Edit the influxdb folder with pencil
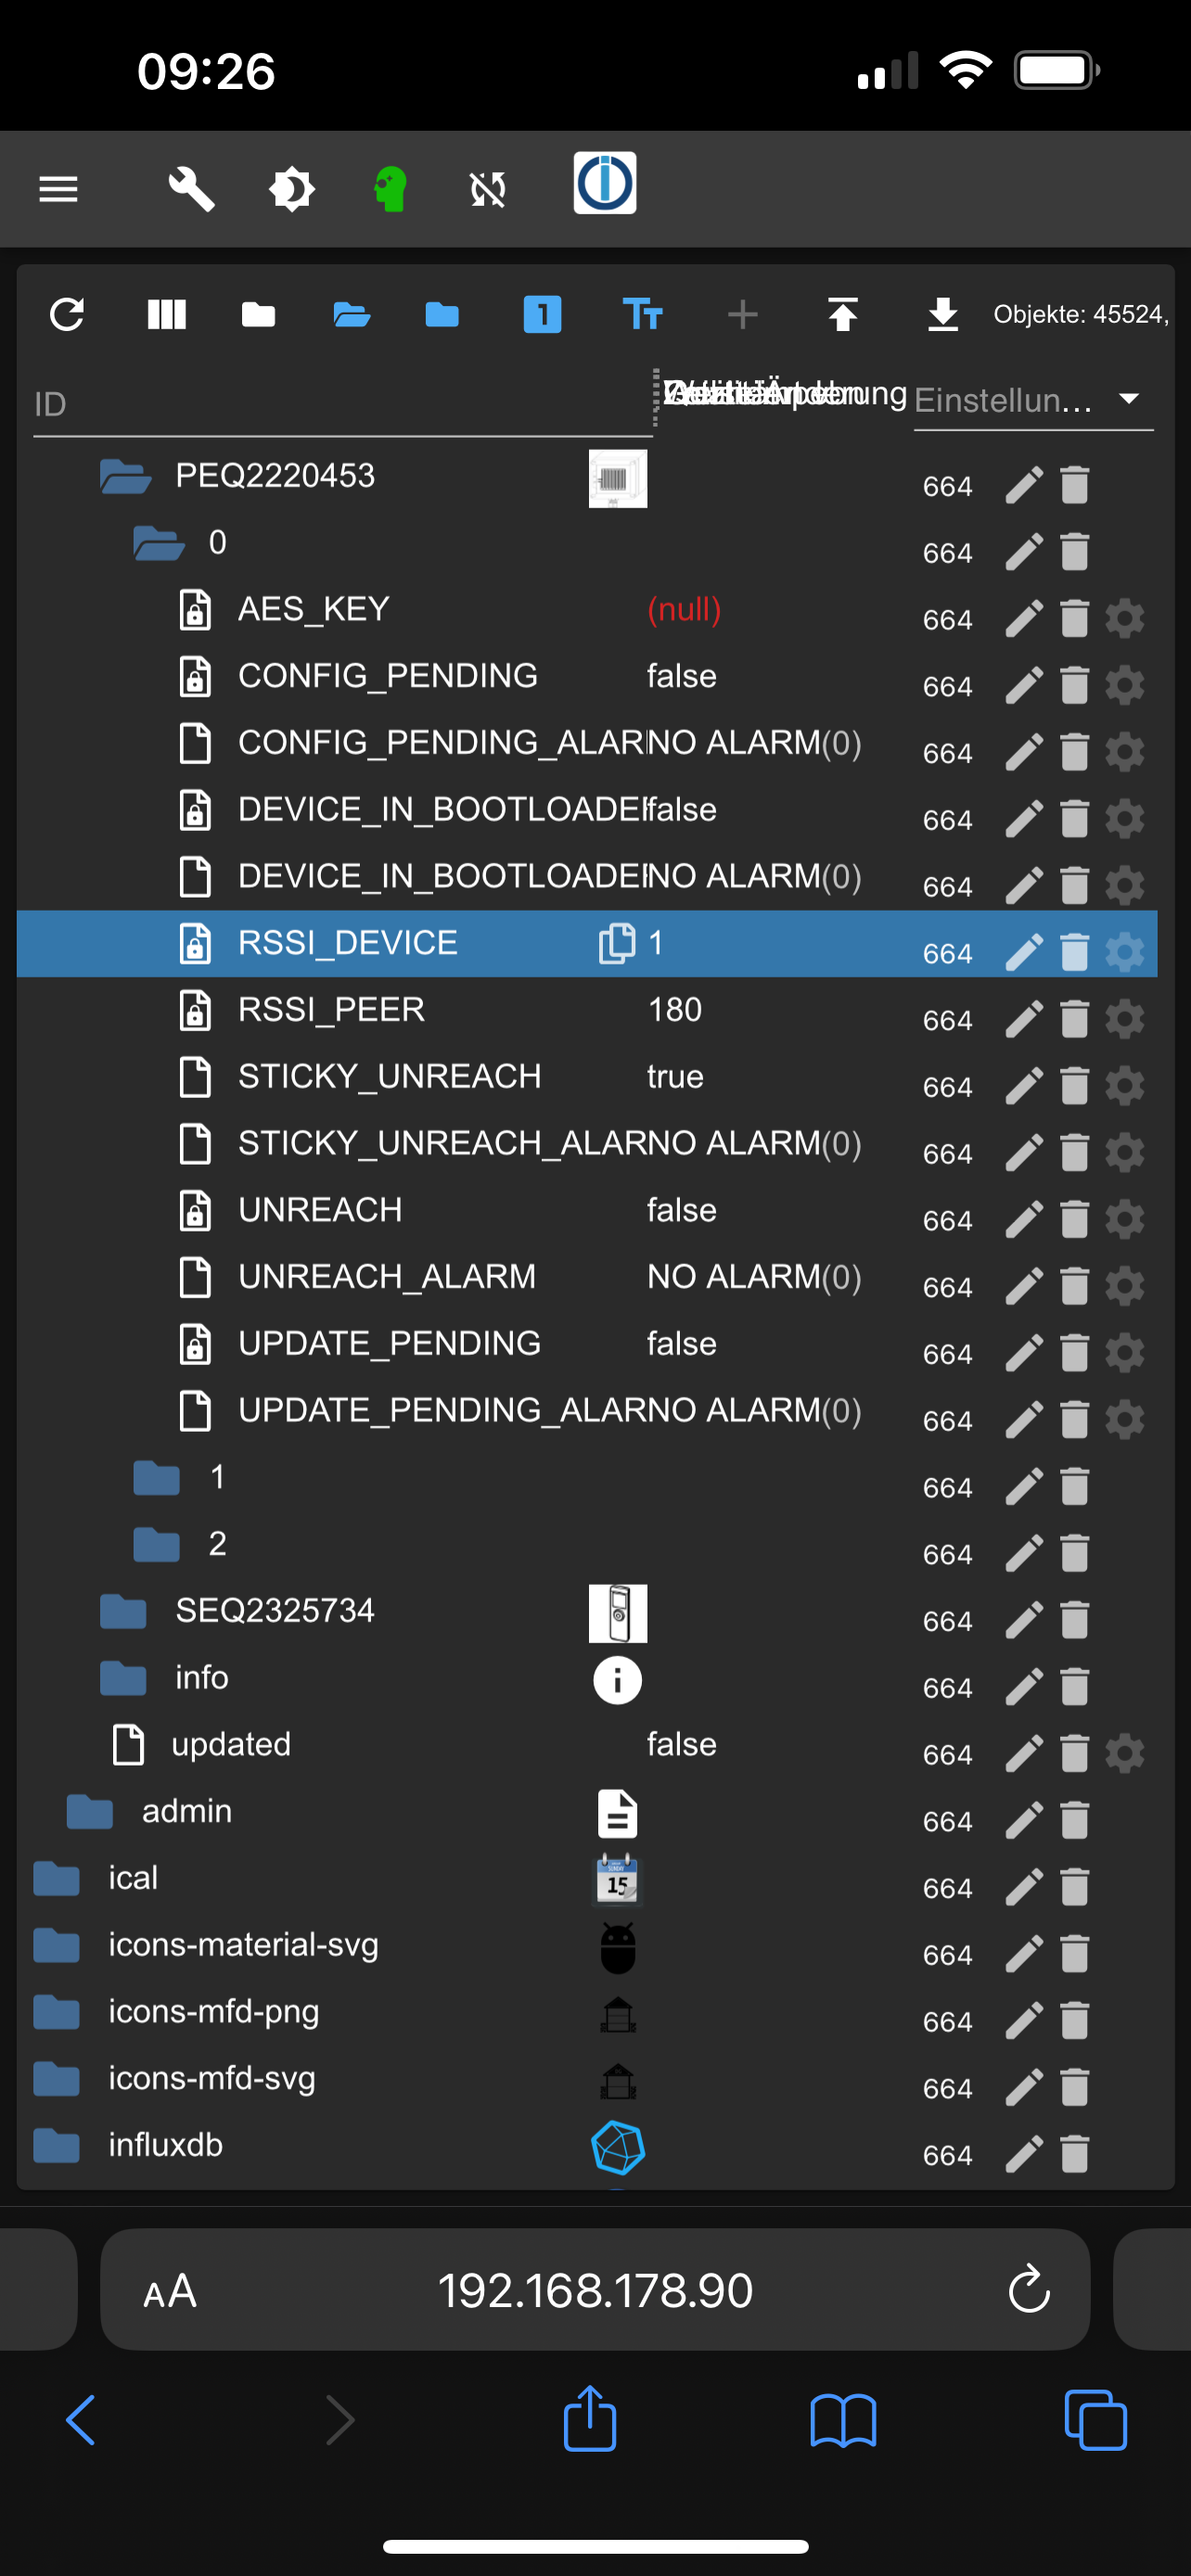The height and width of the screenshot is (2576, 1191). tap(1024, 2154)
